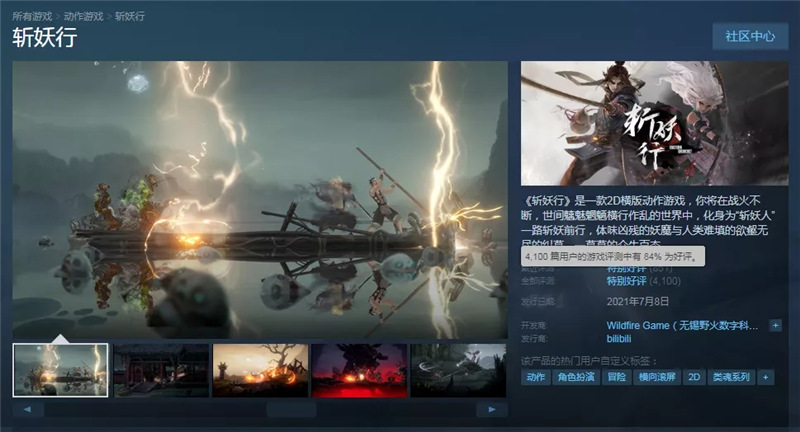Click the 发行商 label
The width and height of the screenshot is (800, 432).
click(x=534, y=339)
